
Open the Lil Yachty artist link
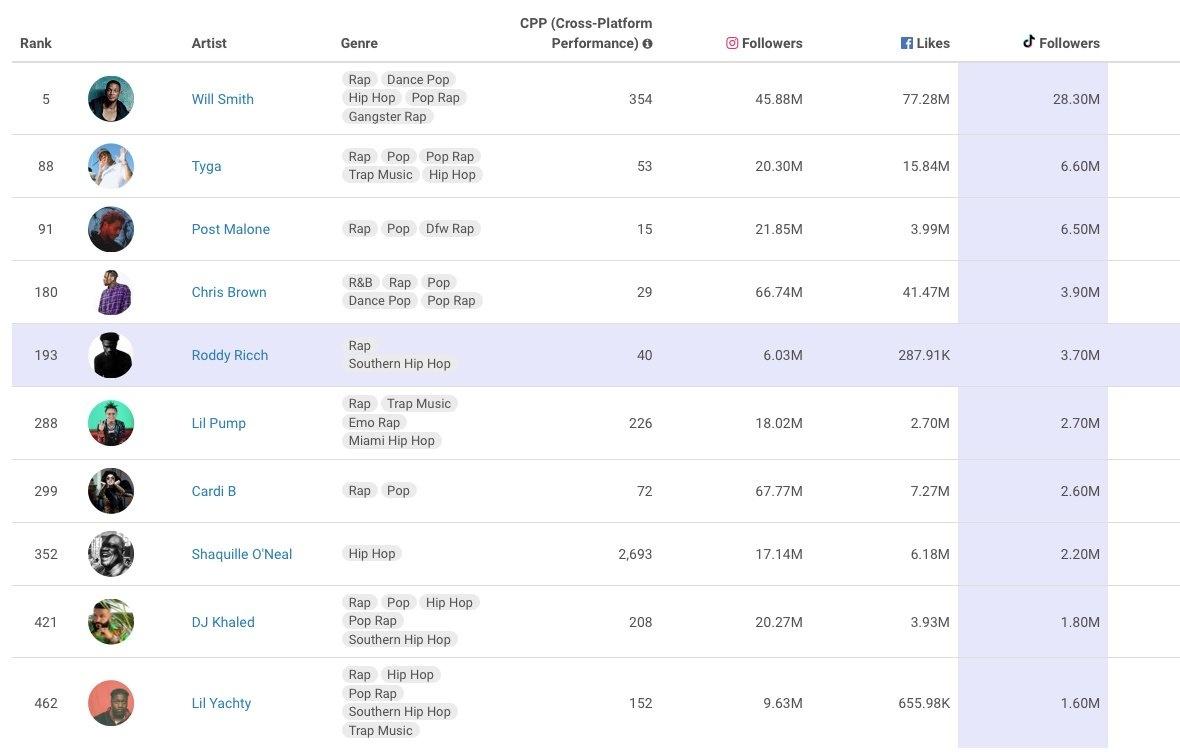click(221, 703)
